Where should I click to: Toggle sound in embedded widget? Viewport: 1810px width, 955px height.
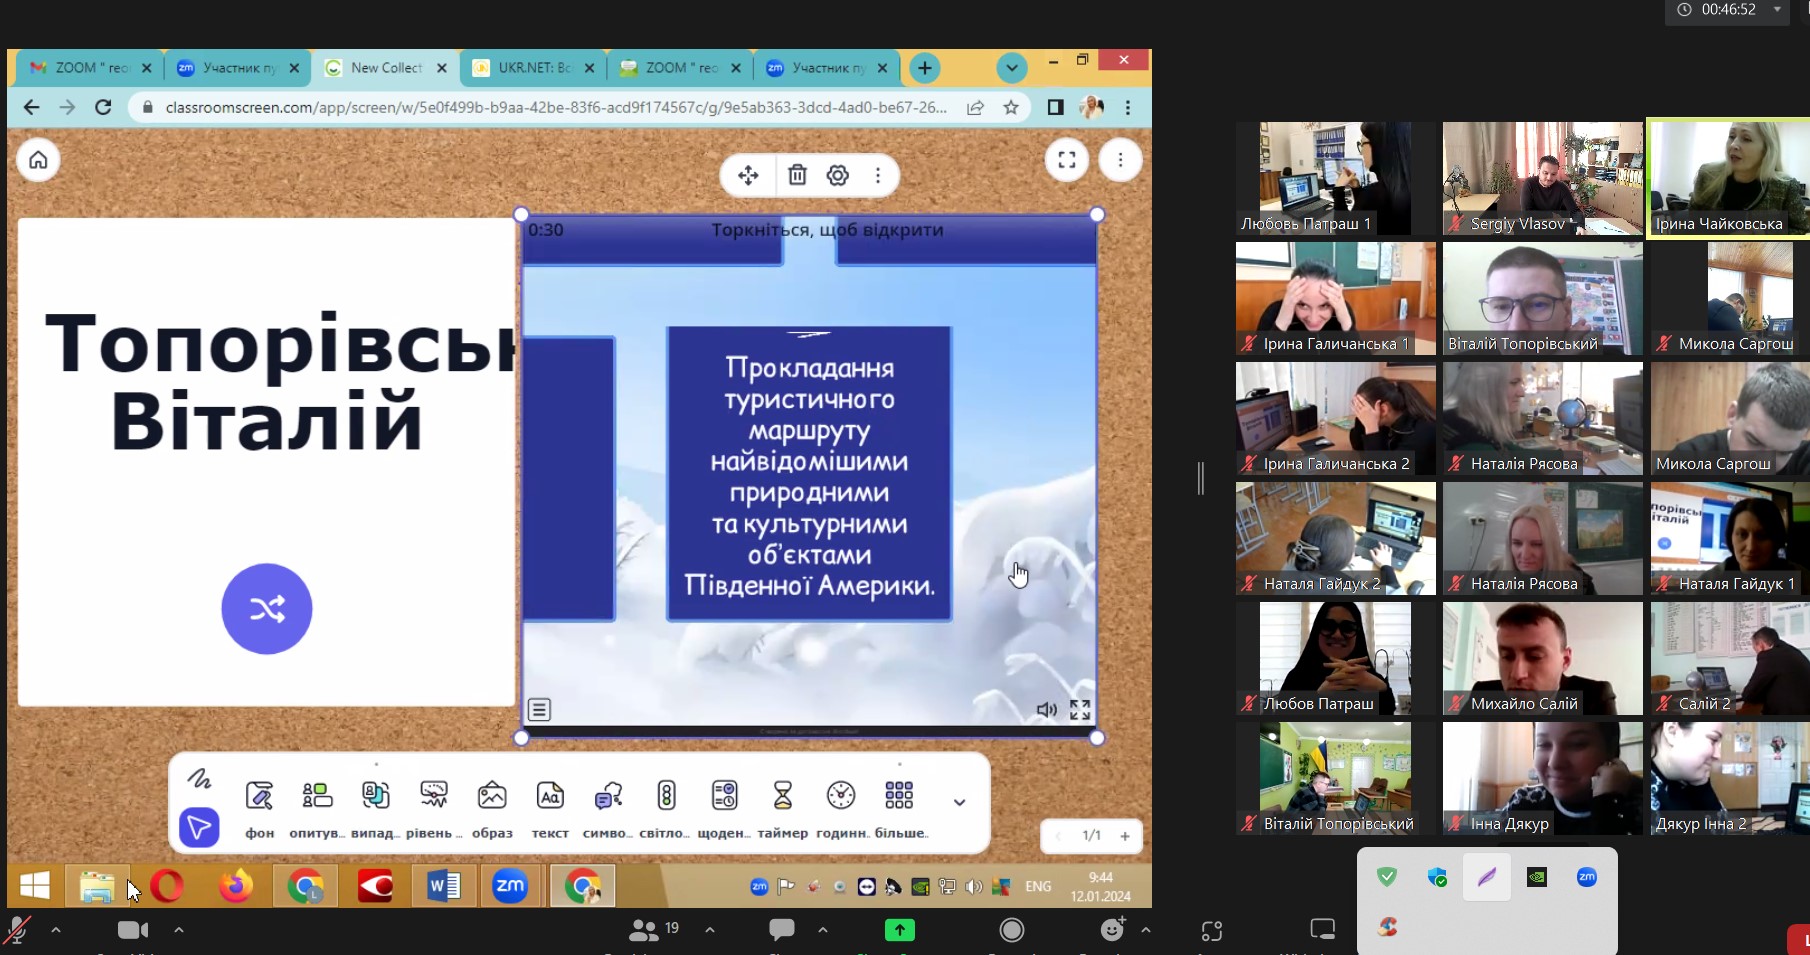click(x=1046, y=710)
